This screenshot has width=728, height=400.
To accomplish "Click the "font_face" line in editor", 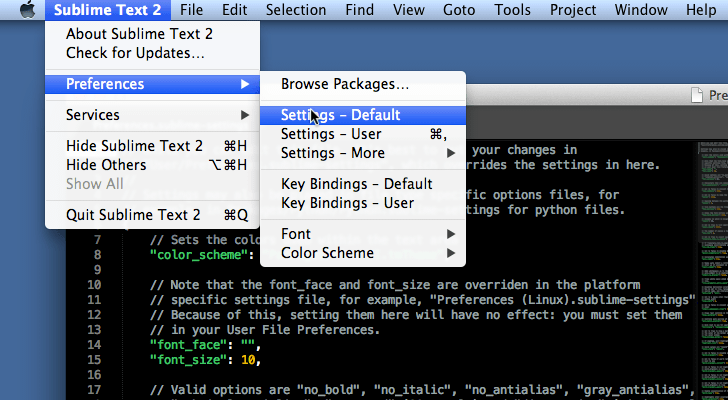I will 205,345.
